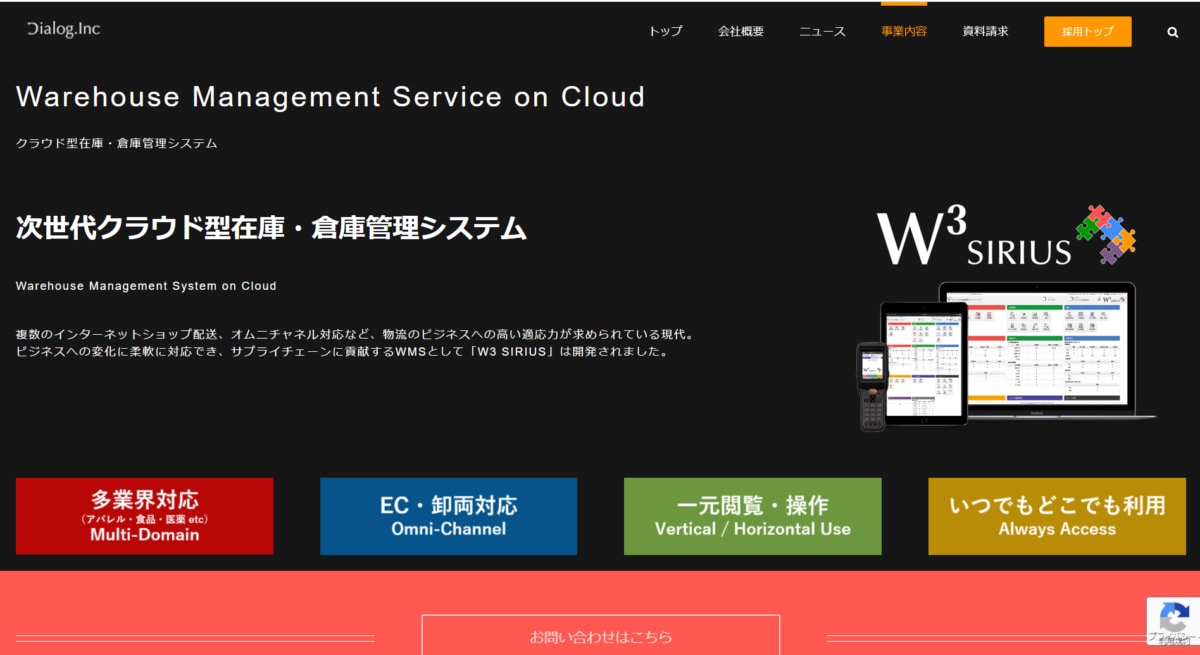Click the blue EC・卸両対応 Omni-Channel banner

448,516
